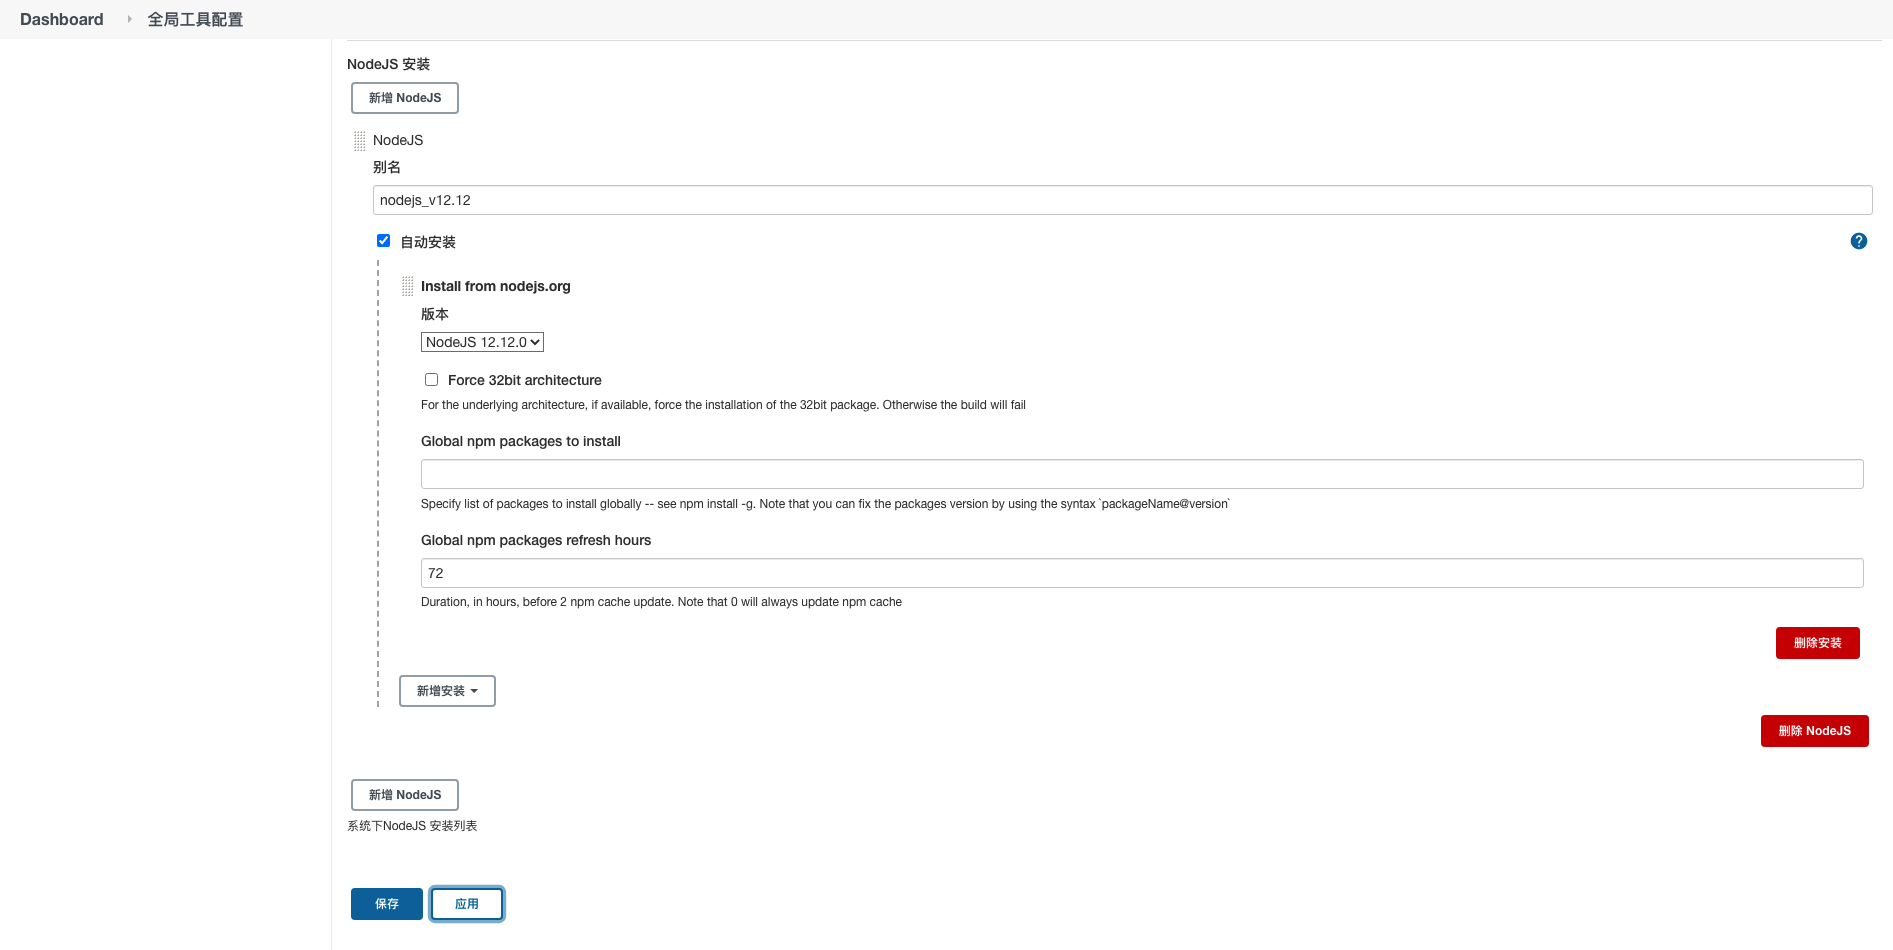Focus the npm packages refresh hours field
1893x950 pixels.
(x=1142, y=573)
